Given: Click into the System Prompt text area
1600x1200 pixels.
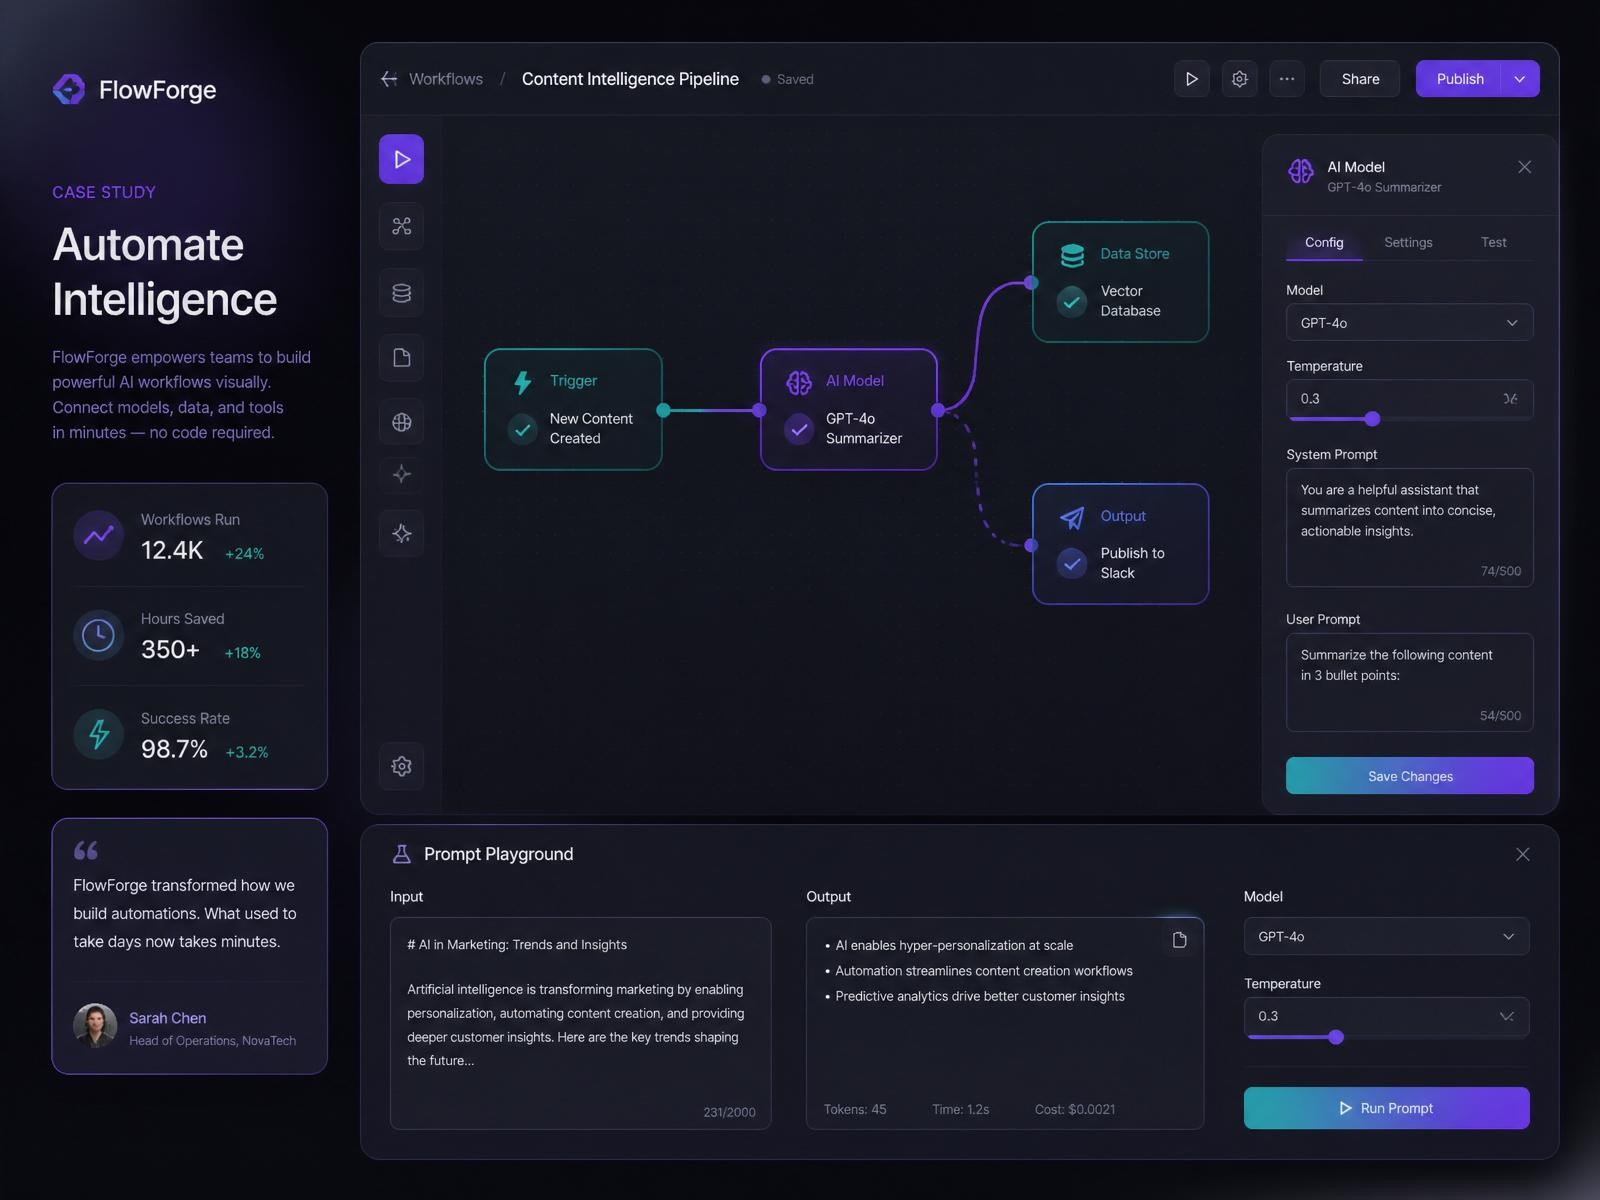Looking at the screenshot, I should [x=1409, y=527].
